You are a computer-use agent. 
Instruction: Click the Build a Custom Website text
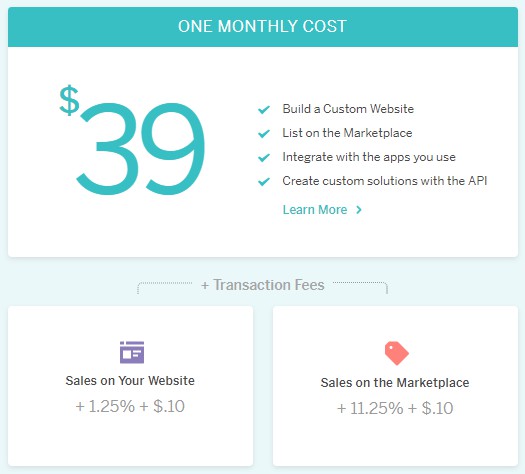pyautogui.click(x=348, y=109)
